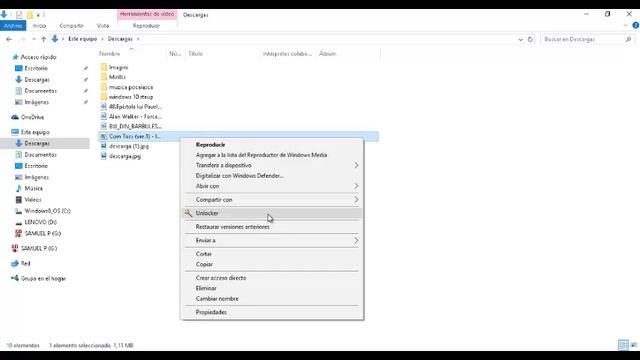The image size is (640, 360).
Task: Expand the Compartir con submenu arrow
Action: coord(356,200)
